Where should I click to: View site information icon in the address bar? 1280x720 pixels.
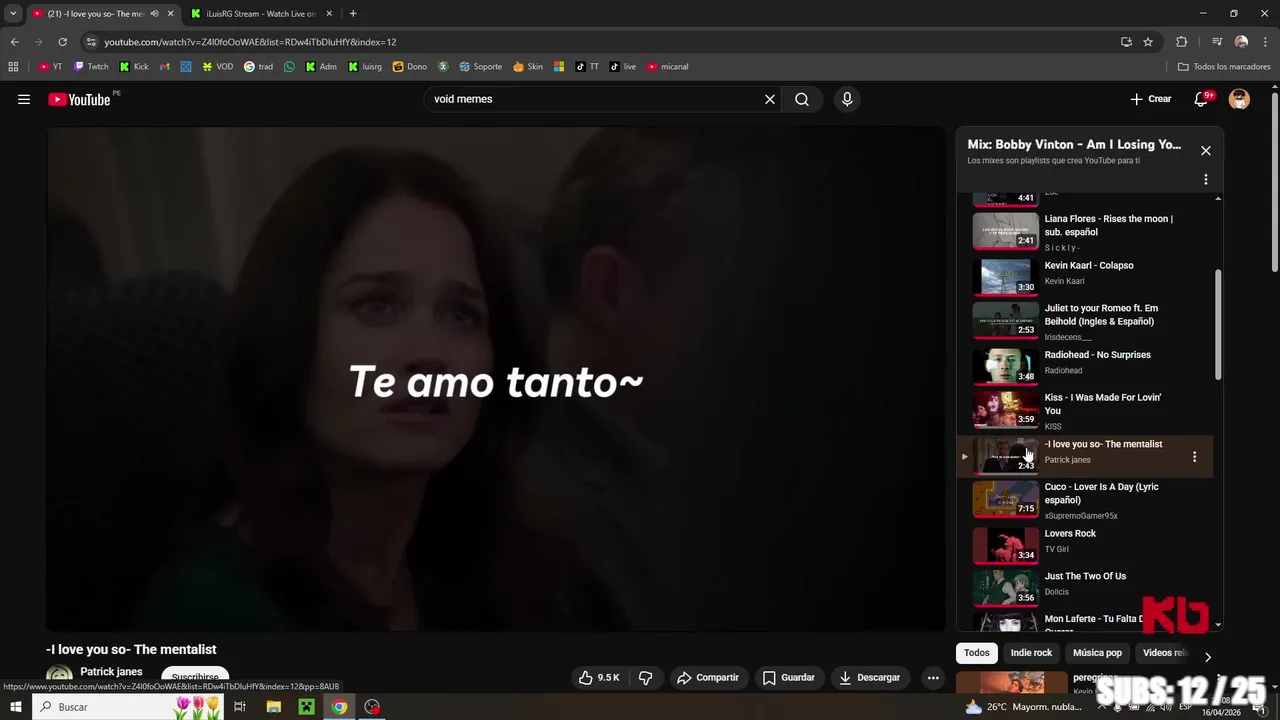point(91,42)
